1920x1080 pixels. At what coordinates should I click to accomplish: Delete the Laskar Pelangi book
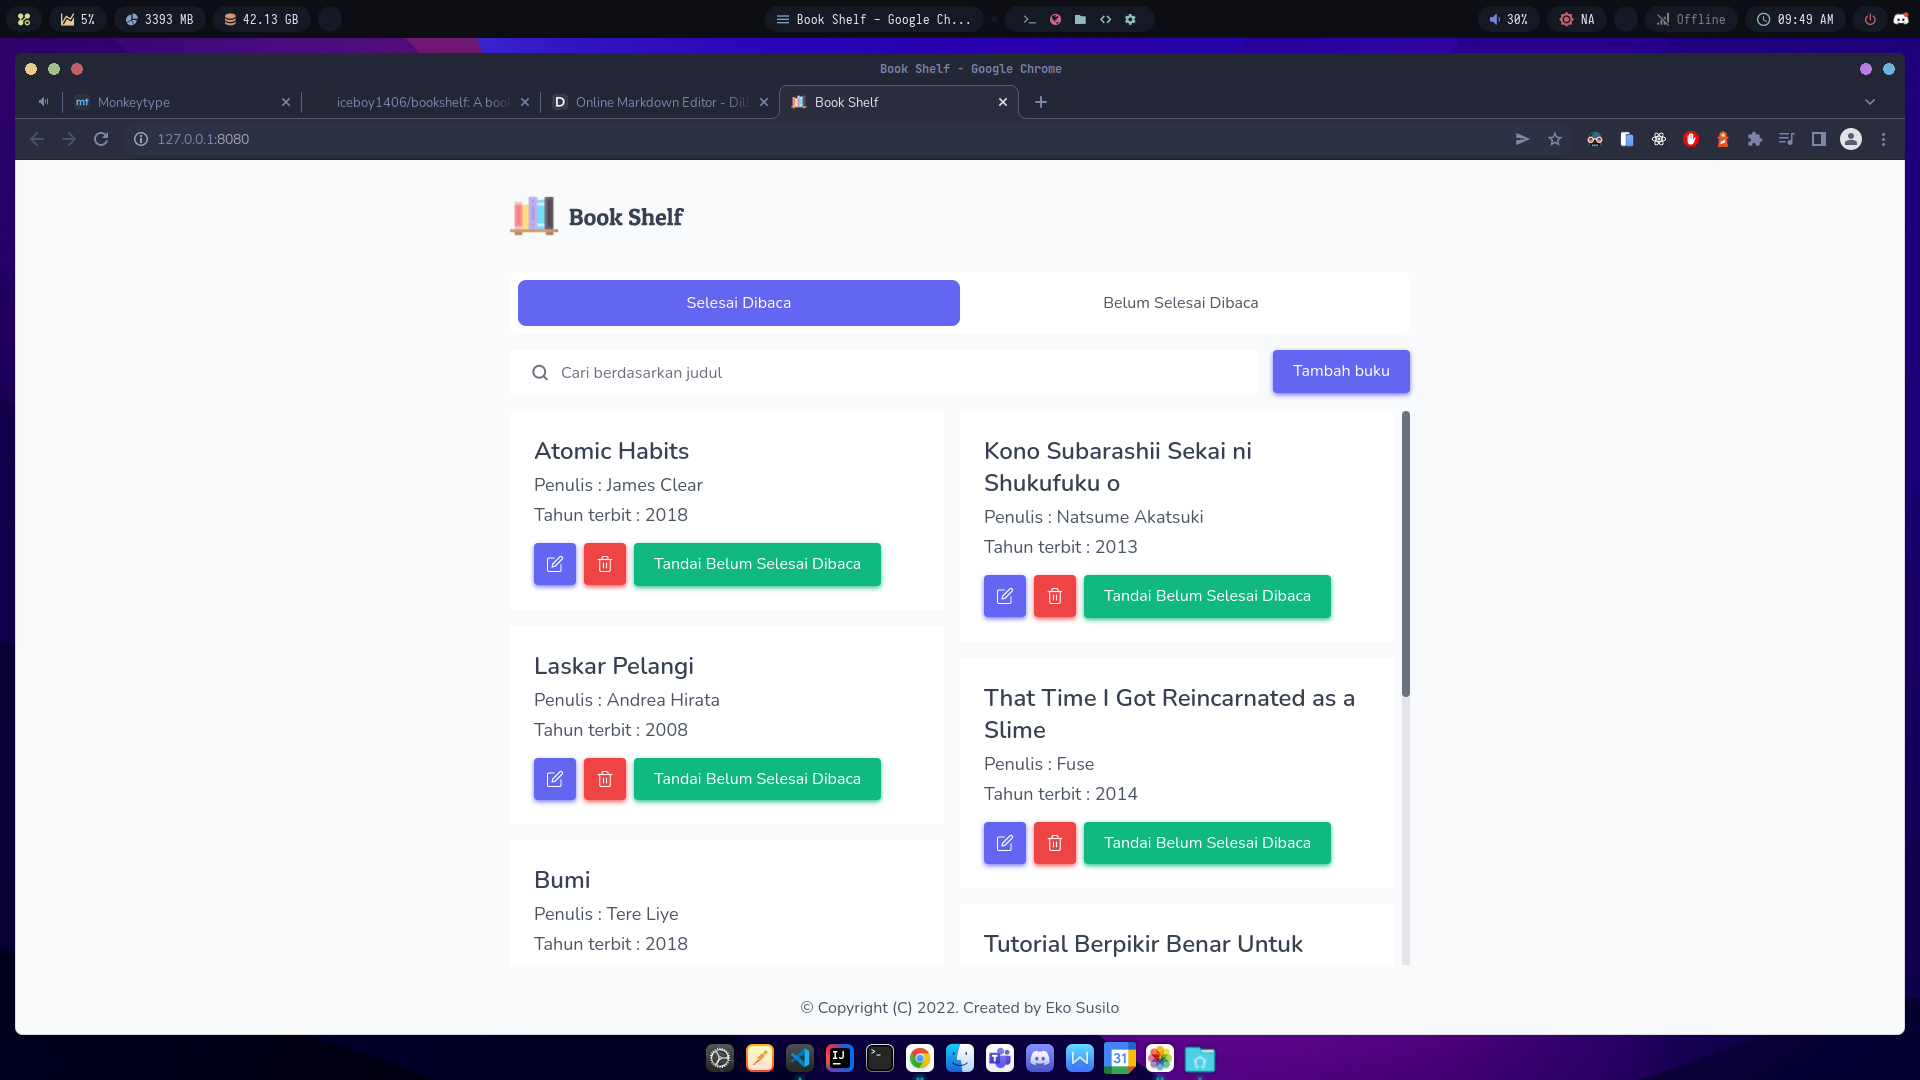(x=605, y=779)
